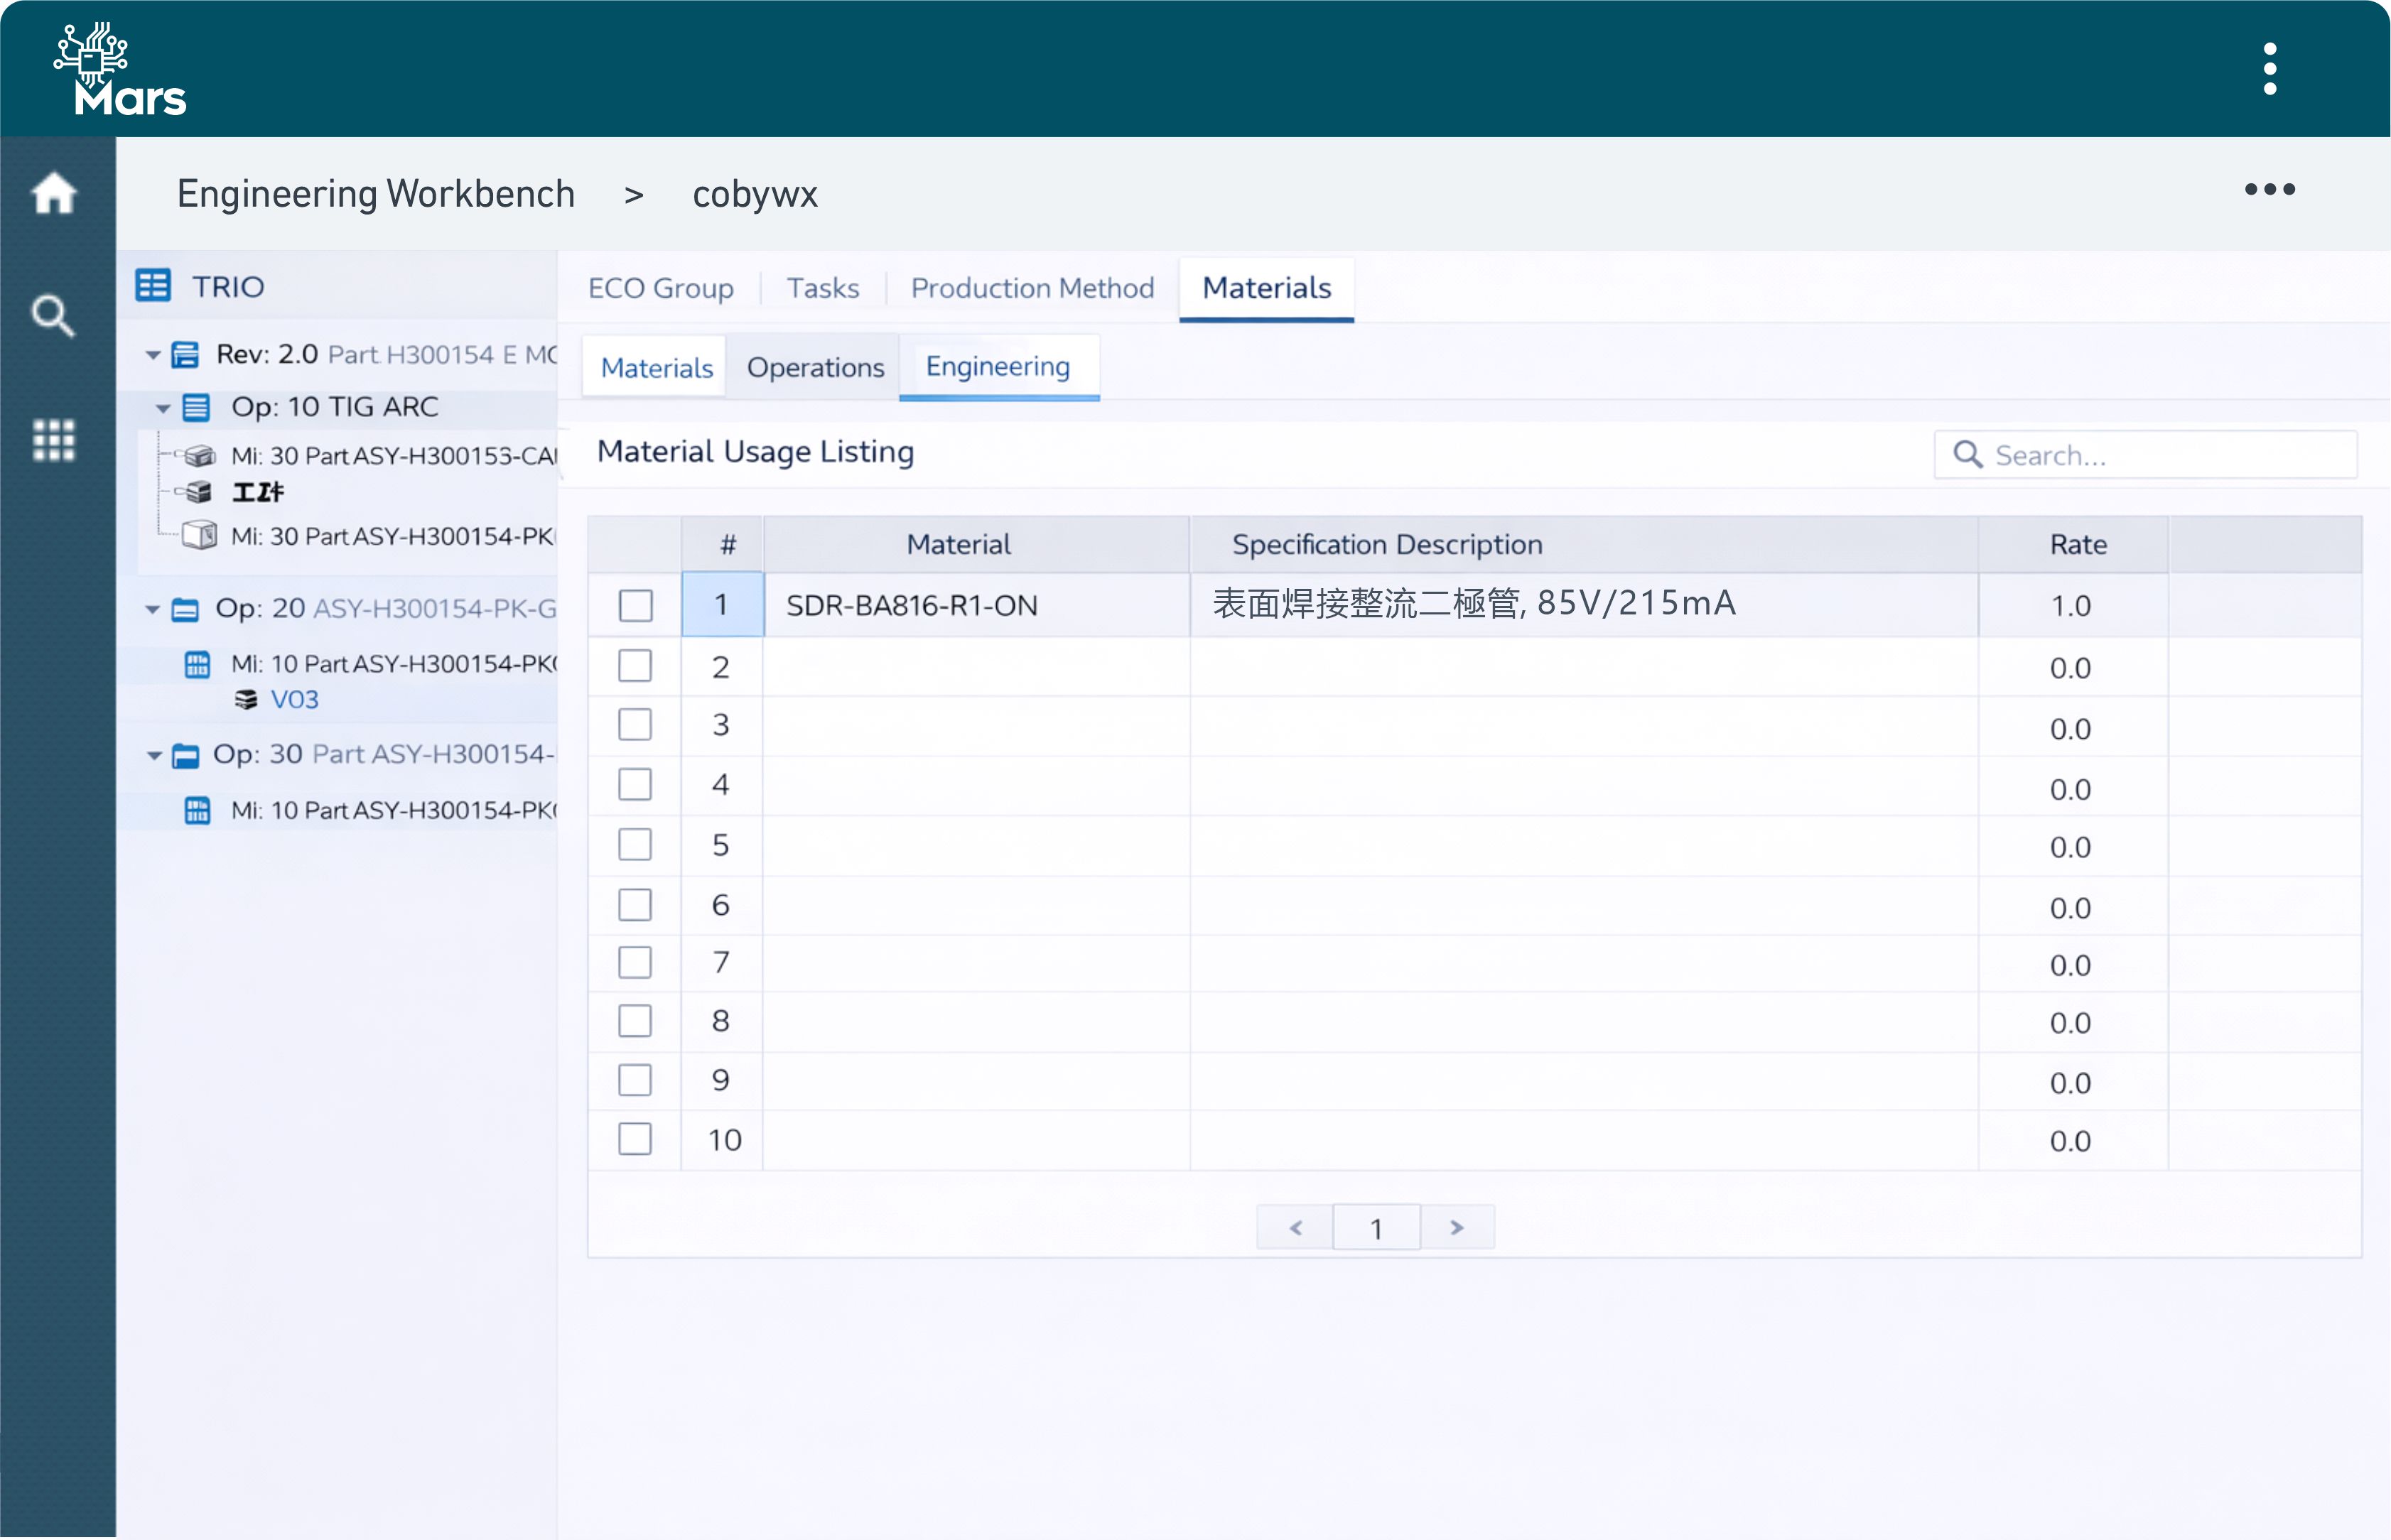Click the Material Usage Listing search field

pyautogui.click(x=2160, y=456)
